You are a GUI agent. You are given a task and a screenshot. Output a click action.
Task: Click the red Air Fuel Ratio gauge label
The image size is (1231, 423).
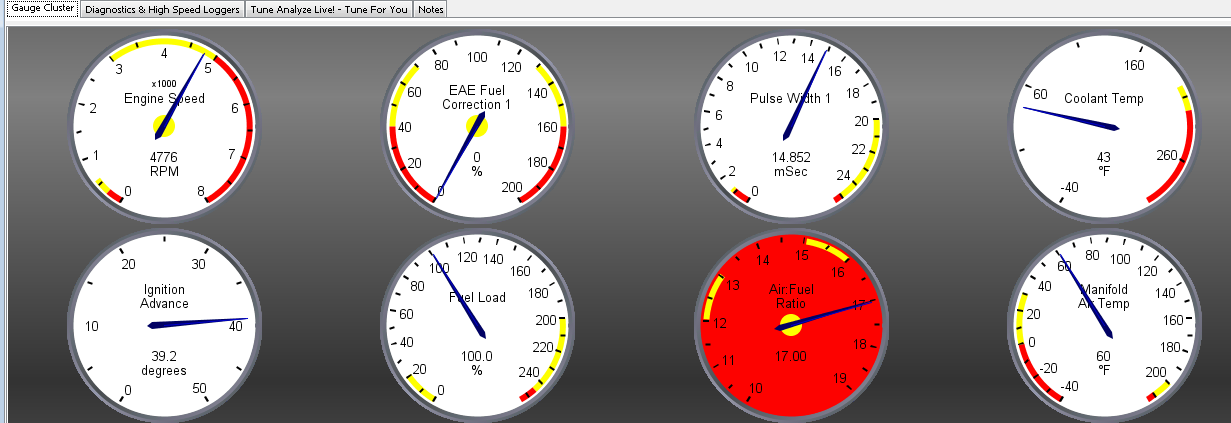click(x=791, y=296)
